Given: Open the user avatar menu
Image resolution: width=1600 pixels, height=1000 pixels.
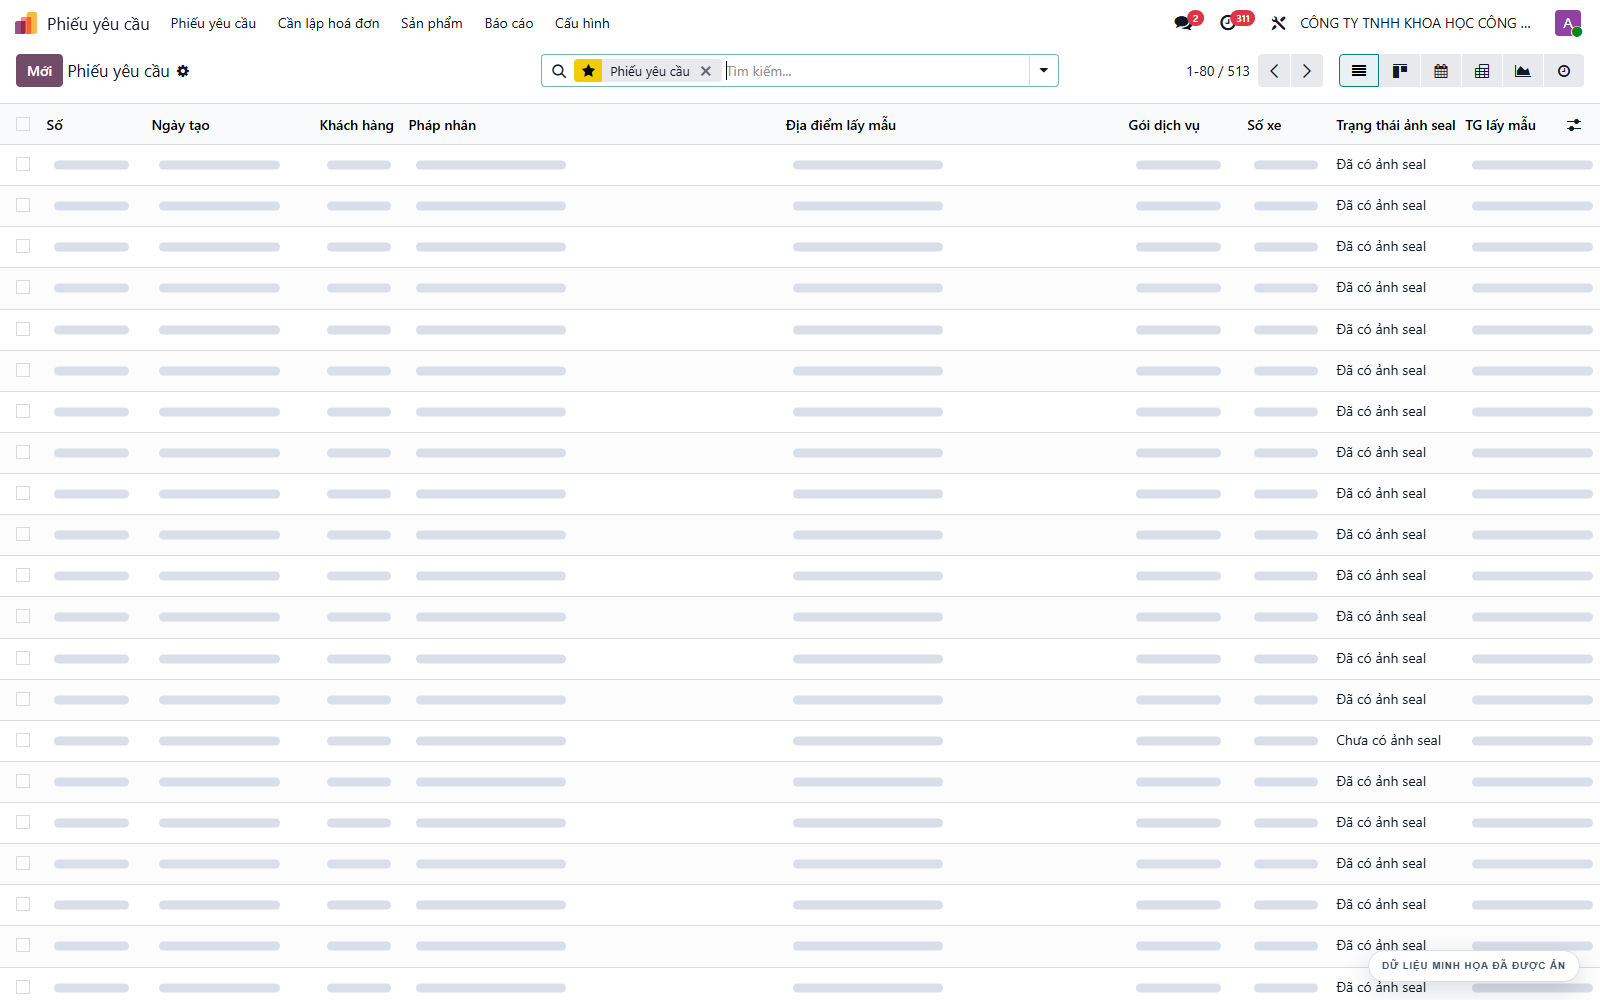Looking at the screenshot, I should coord(1568,23).
